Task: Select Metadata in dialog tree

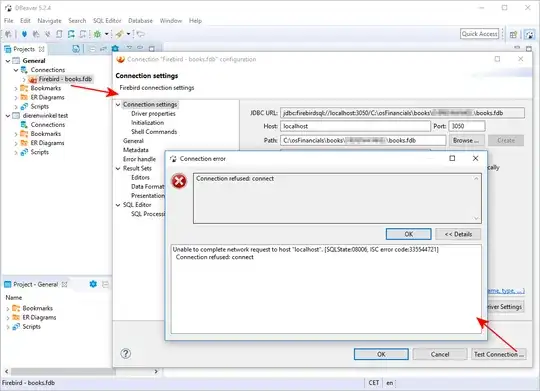Action: tap(136, 150)
